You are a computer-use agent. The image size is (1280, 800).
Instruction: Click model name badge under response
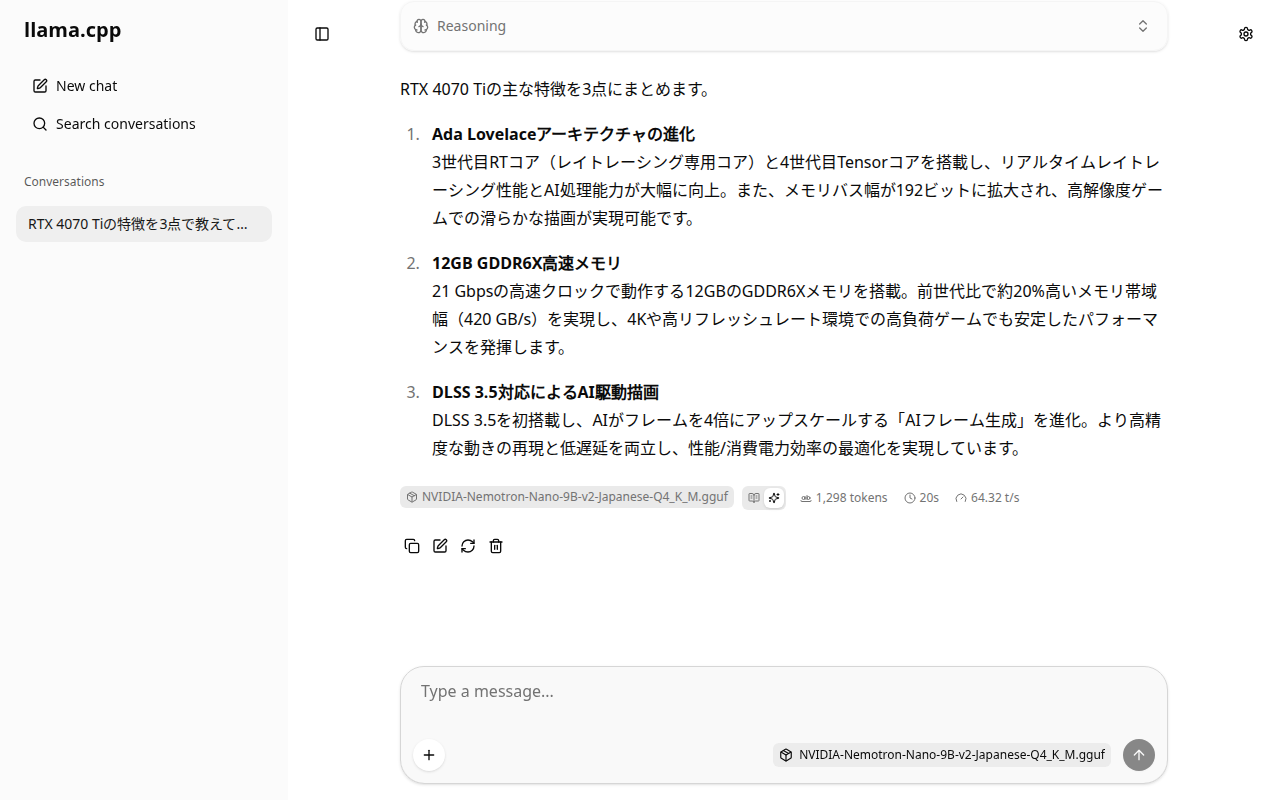(567, 497)
